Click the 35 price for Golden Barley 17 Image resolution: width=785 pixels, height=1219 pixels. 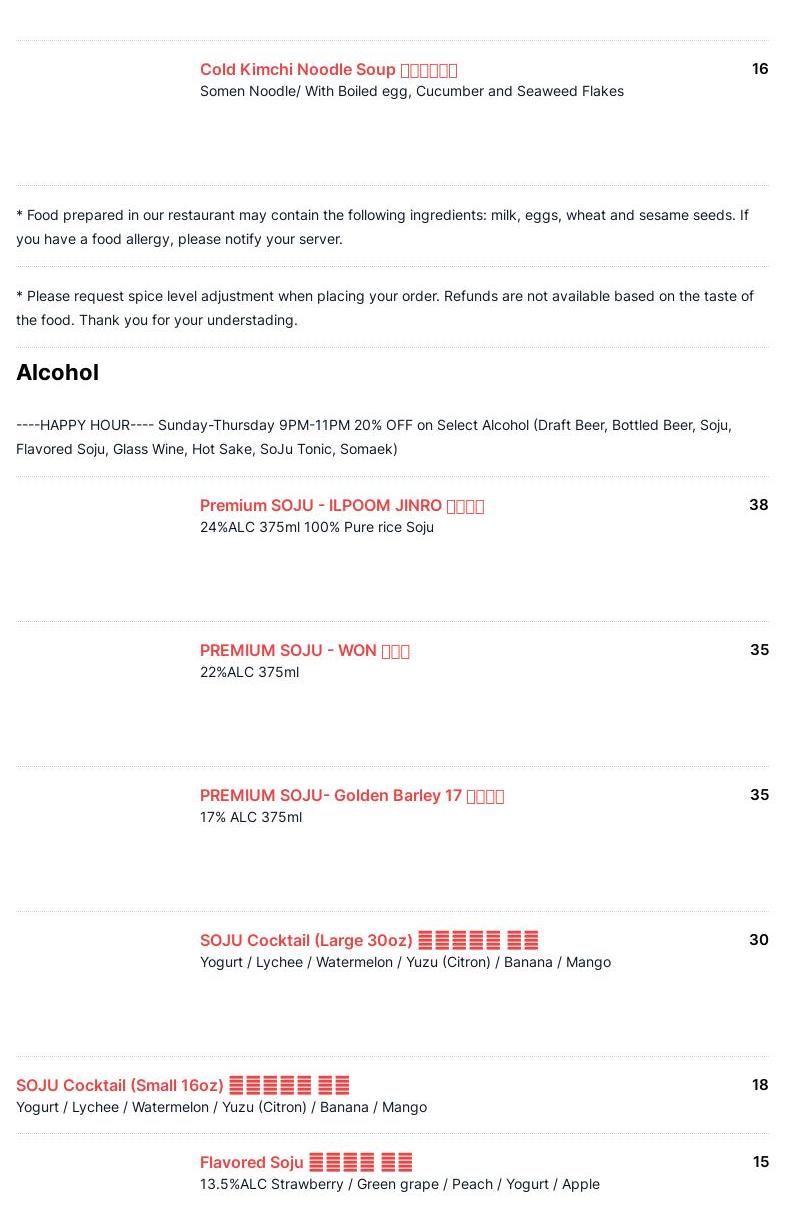(759, 795)
